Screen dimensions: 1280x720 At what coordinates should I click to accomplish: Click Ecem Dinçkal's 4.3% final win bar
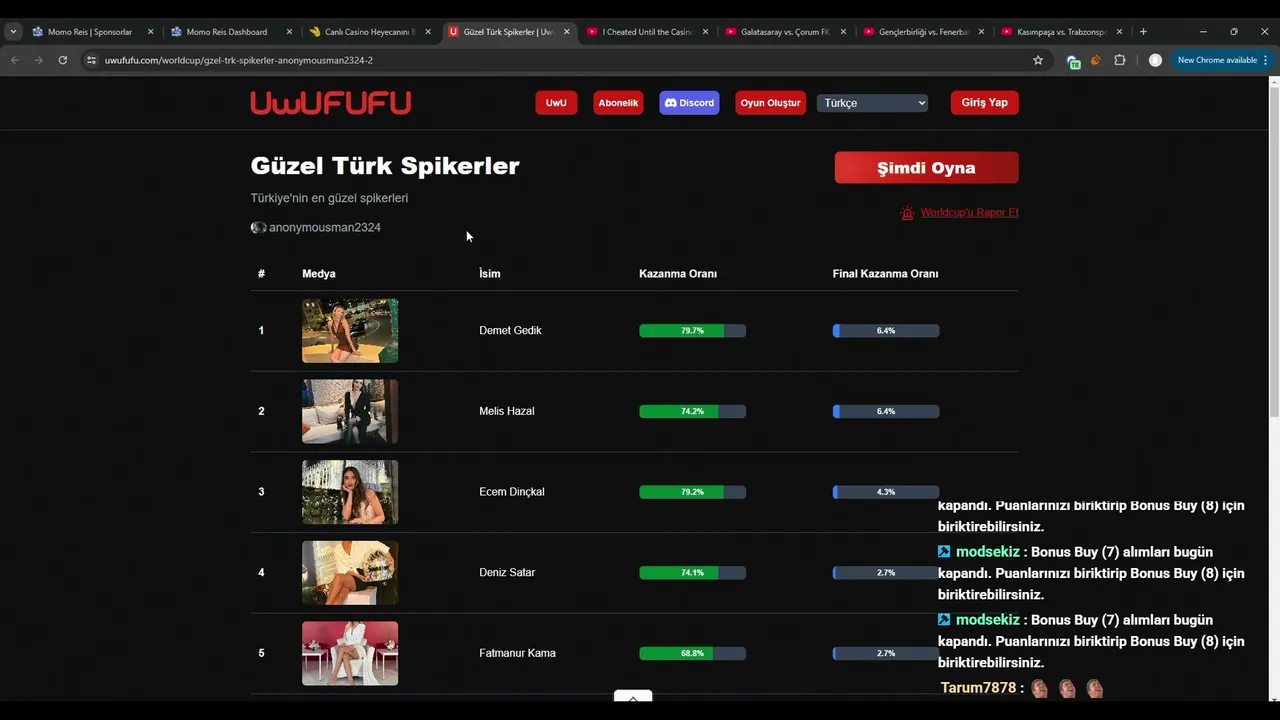coord(886,492)
